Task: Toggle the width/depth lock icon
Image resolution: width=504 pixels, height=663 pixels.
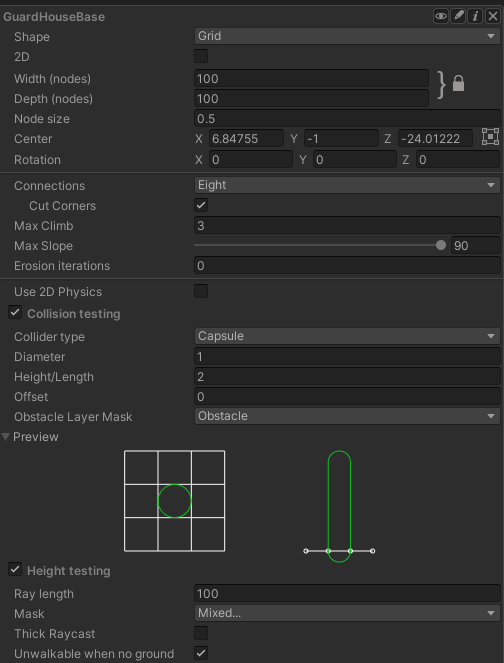Action: (x=458, y=83)
